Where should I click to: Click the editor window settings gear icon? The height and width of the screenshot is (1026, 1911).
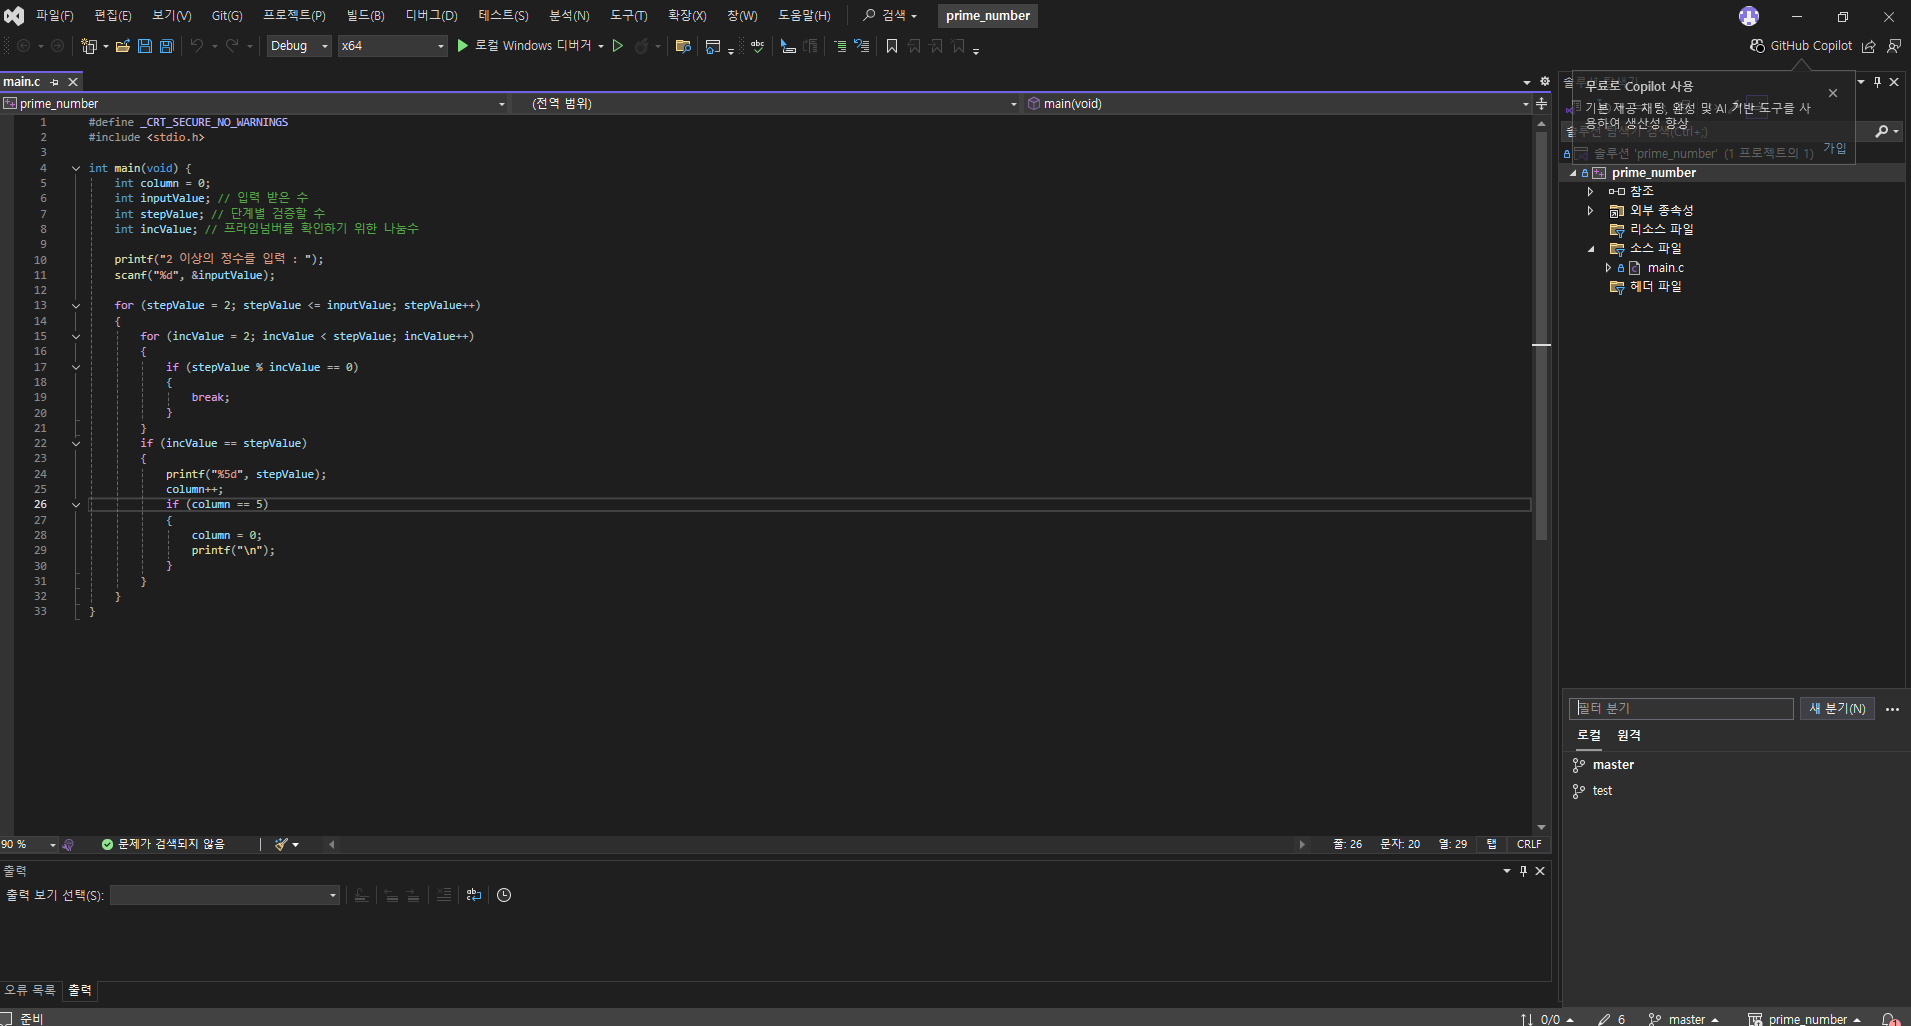[x=1545, y=82]
